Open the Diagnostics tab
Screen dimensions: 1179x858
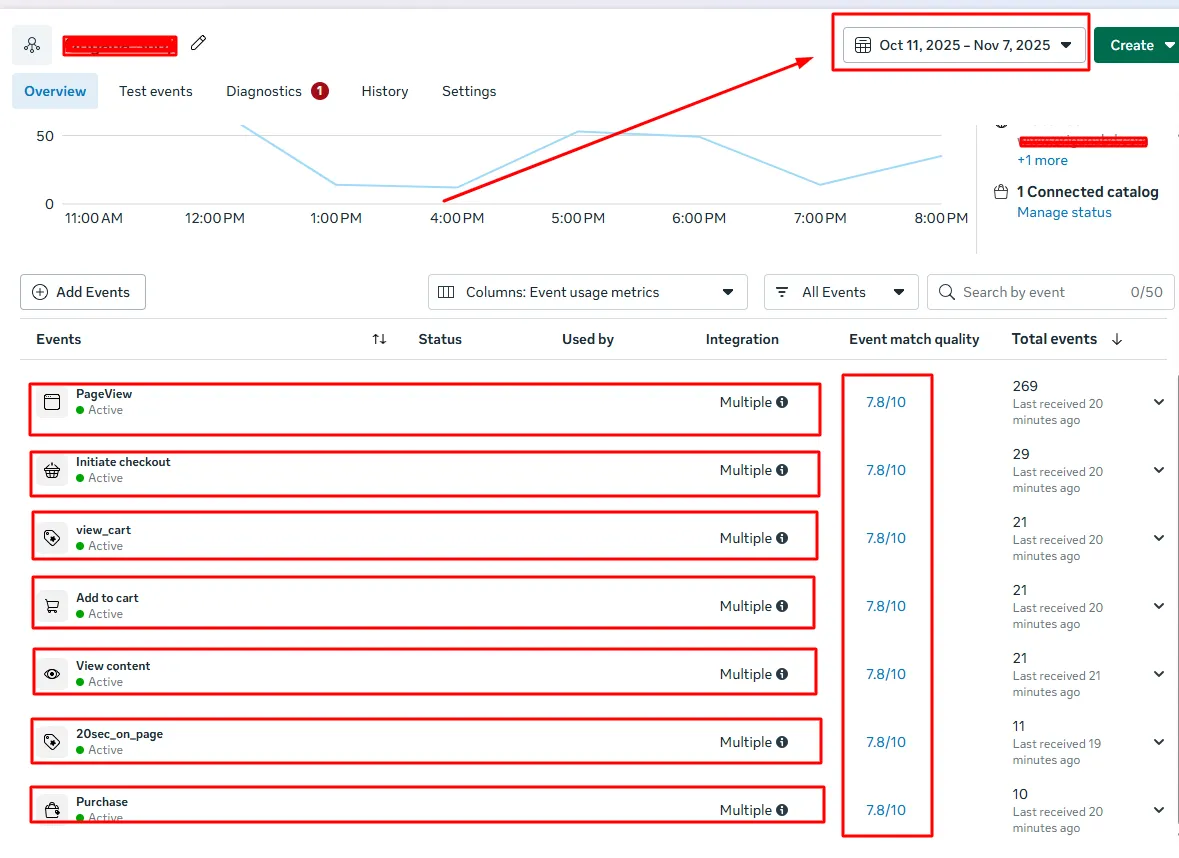[264, 91]
